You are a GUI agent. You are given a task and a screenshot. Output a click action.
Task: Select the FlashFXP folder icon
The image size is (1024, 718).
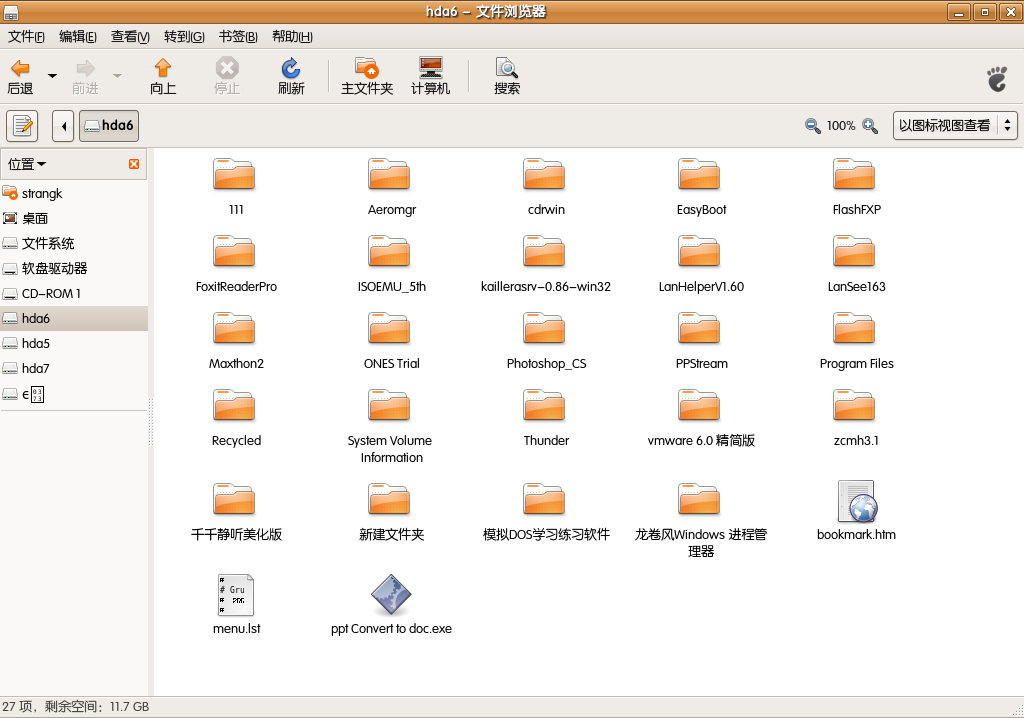[x=854, y=174]
